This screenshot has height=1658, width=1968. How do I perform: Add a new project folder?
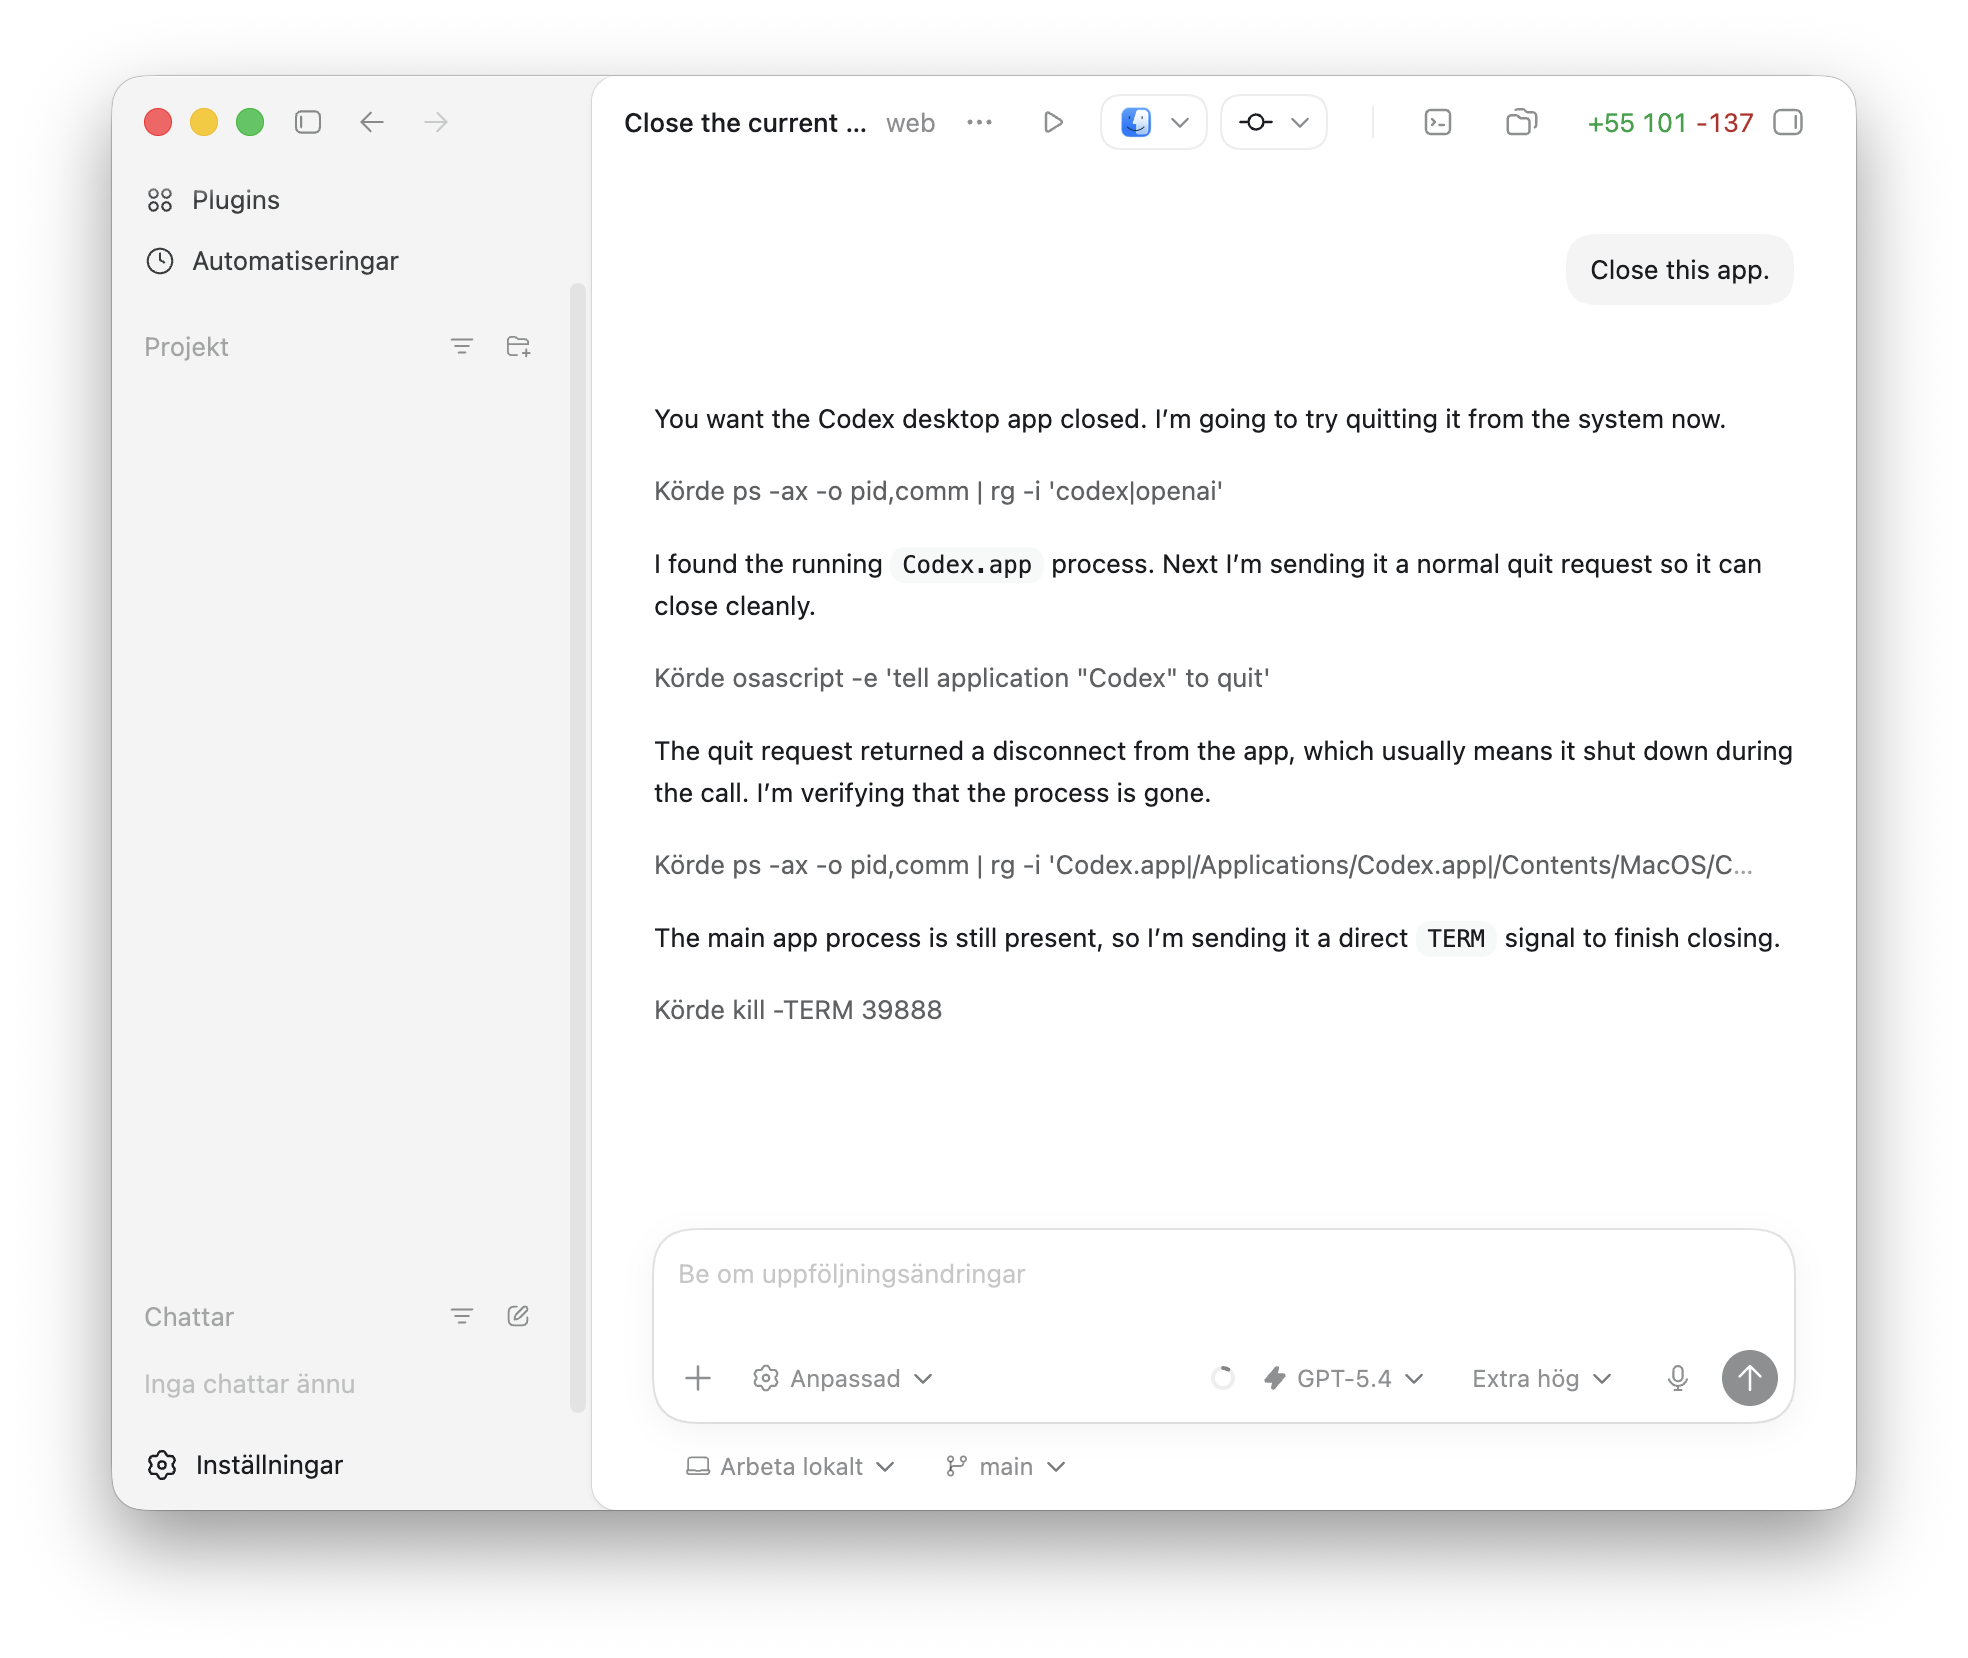tap(518, 346)
